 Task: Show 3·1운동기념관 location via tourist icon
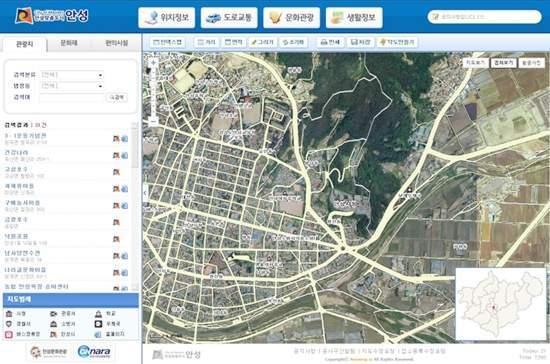116,139
